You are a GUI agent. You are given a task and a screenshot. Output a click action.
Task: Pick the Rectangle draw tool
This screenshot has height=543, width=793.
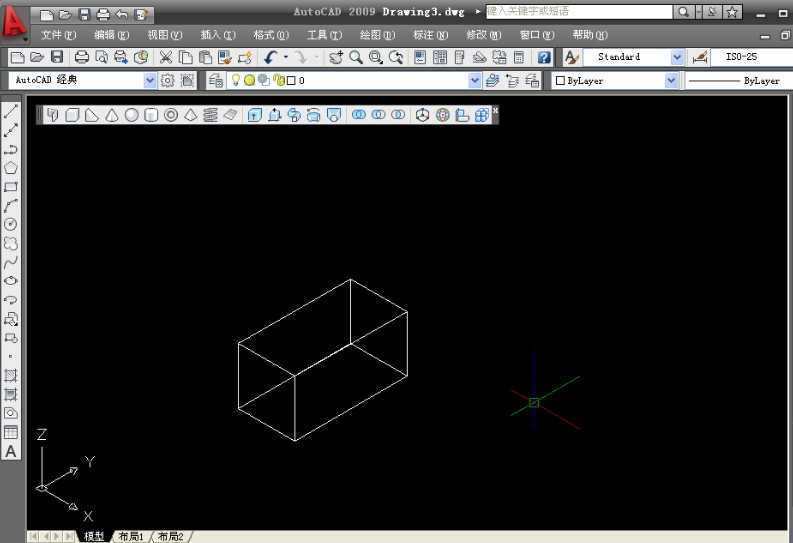click(x=11, y=187)
